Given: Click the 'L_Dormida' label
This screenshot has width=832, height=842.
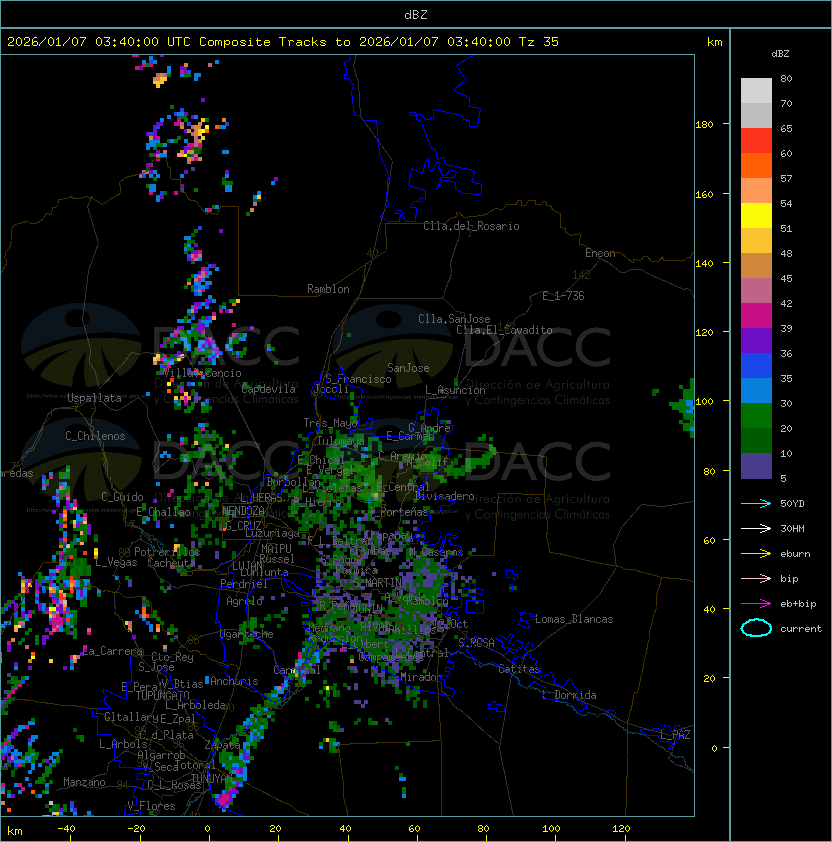Looking at the screenshot, I should tap(569, 695).
